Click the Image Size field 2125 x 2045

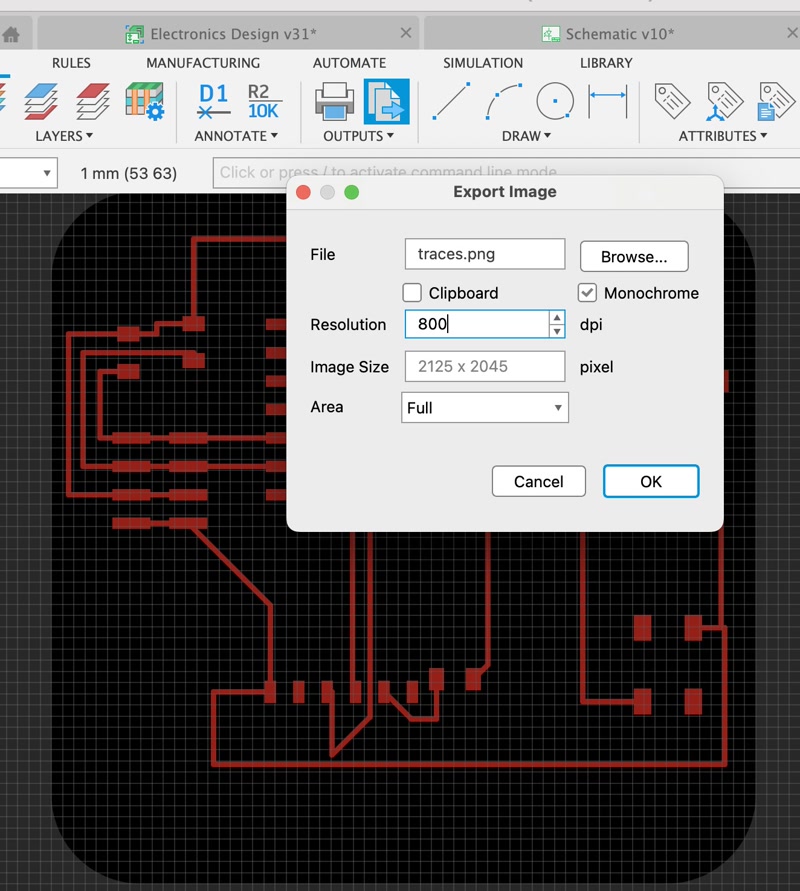(x=485, y=367)
